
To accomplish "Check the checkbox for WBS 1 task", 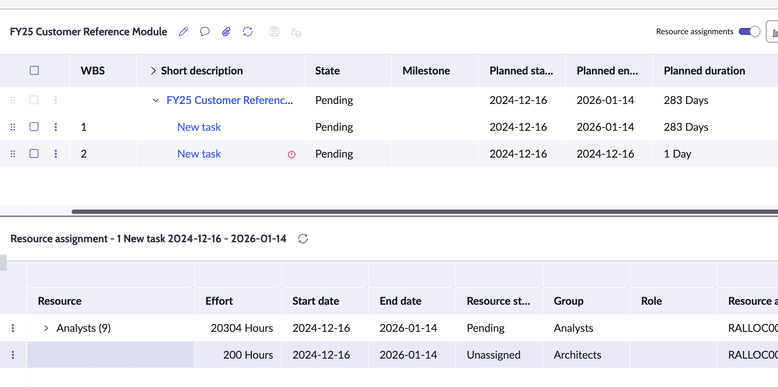I will tap(34, 127).
